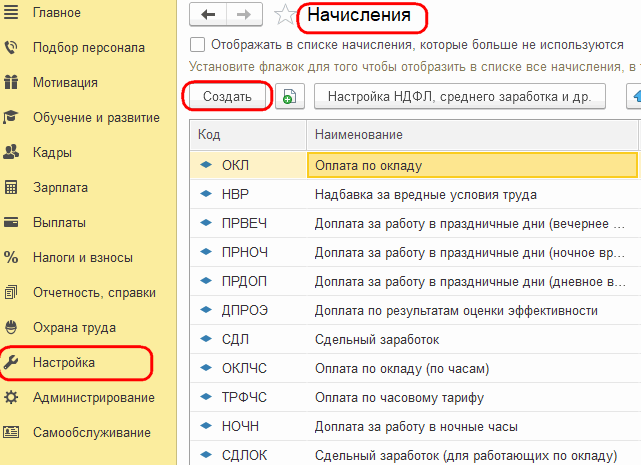Select Доплата за работу в праздничные дни (ночное
This screenshot has height=465, width=641.
(470, 253)
